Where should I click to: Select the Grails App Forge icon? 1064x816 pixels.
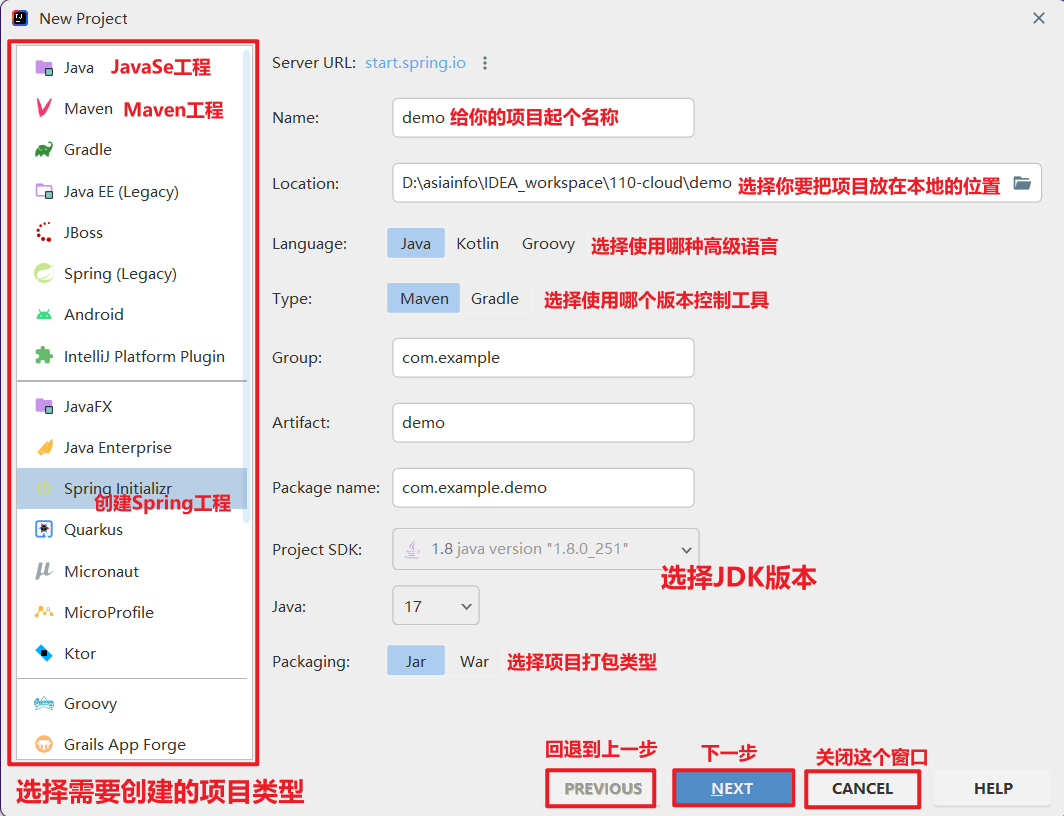44,744
